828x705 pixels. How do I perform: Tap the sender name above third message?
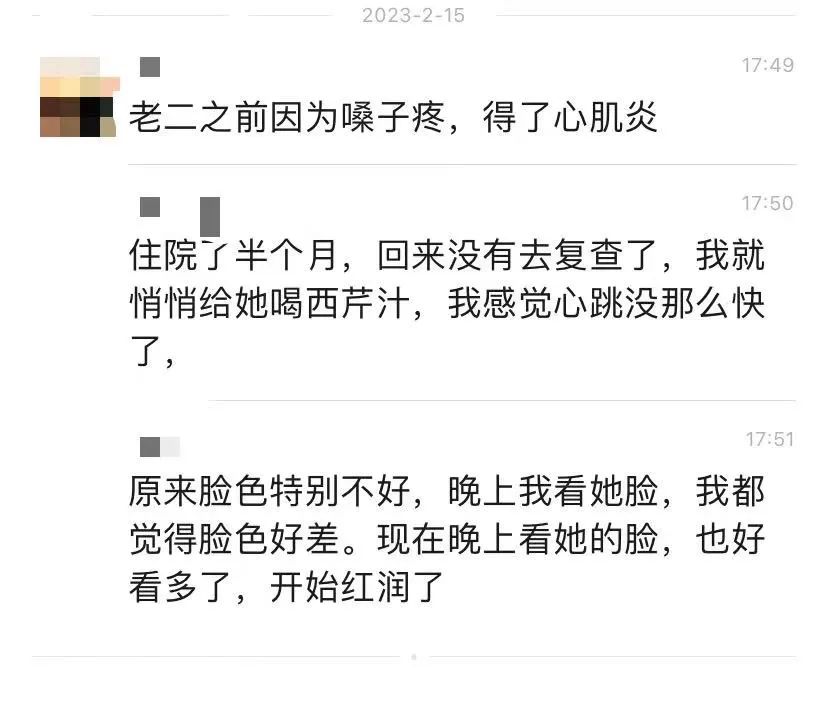point(160,447)
